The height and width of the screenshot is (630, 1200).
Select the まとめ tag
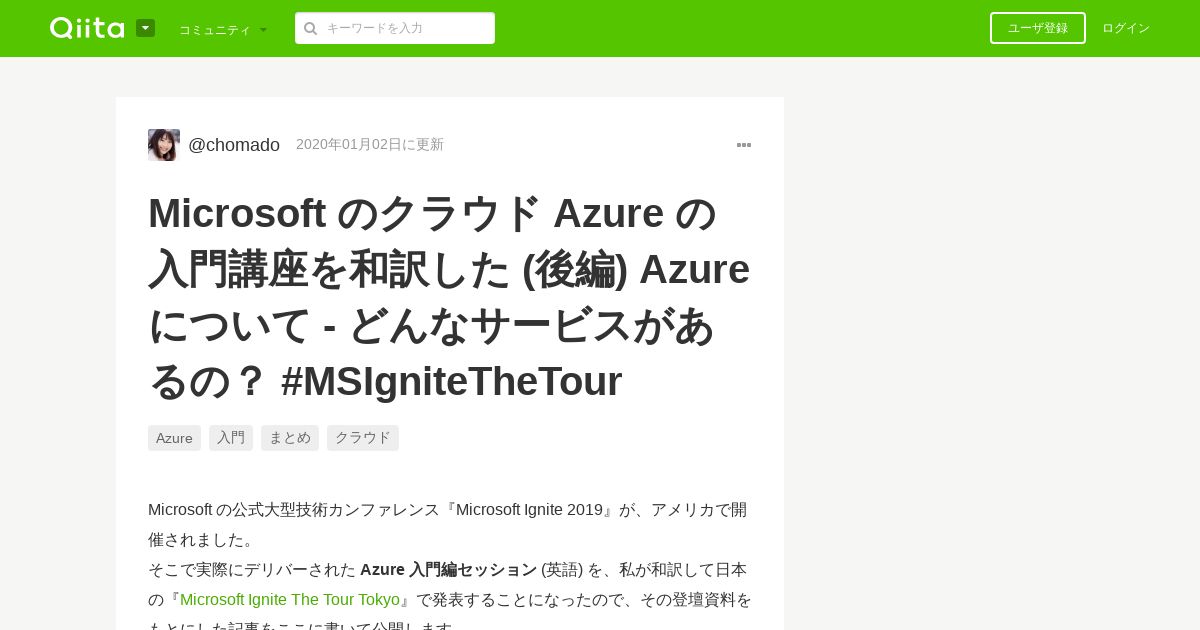[290, 438]
